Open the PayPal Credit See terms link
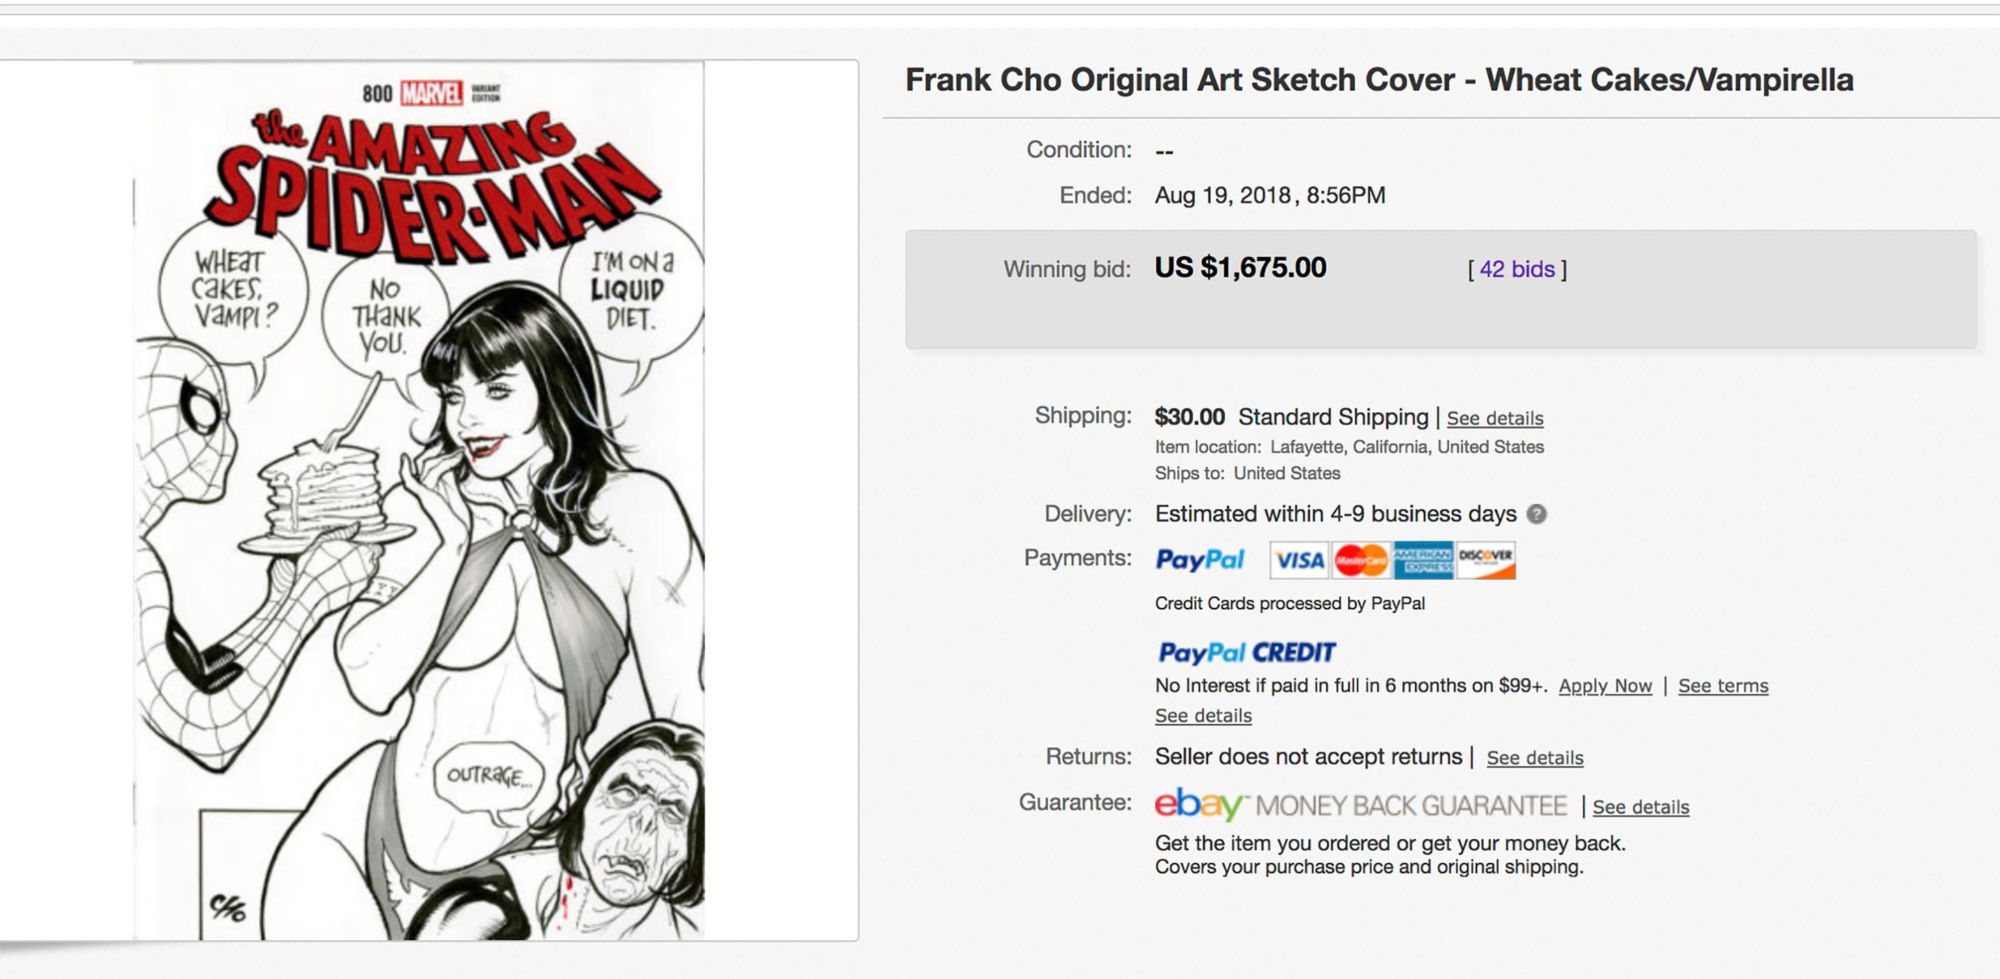This screenshot has height=979, width=2000. (1722, 686)
